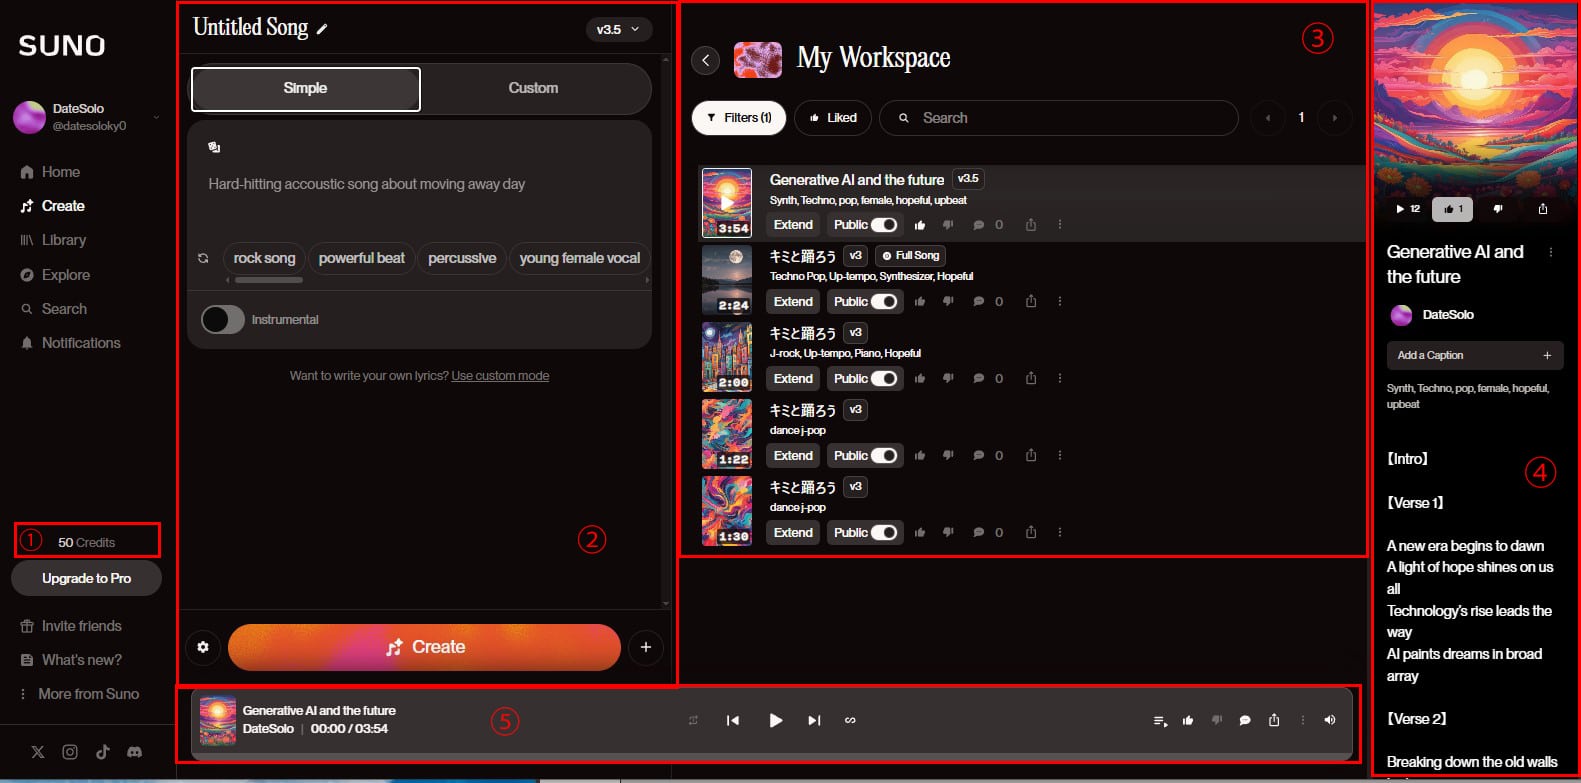Screen dimensions: 1581x783
Task: Click the liked thumbs-up count in detail panel
Action: point(1452,209)
